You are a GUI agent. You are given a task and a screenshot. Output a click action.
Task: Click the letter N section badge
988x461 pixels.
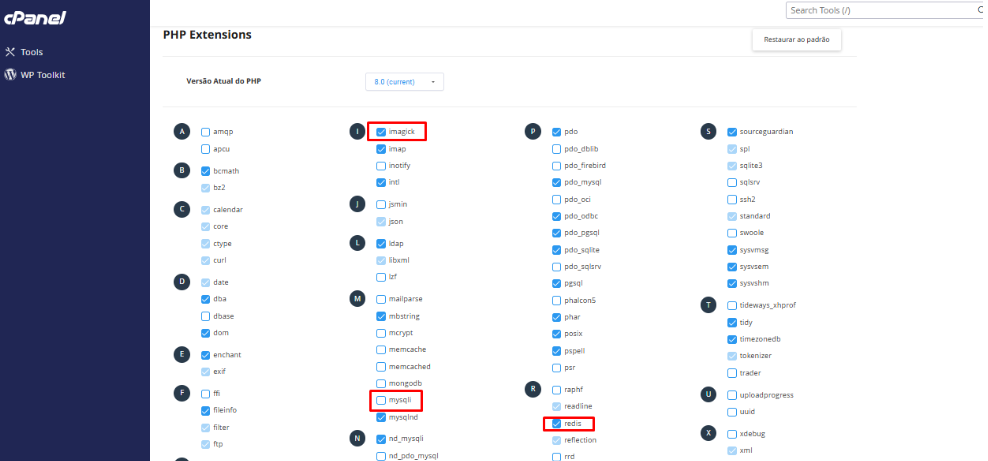357,438
